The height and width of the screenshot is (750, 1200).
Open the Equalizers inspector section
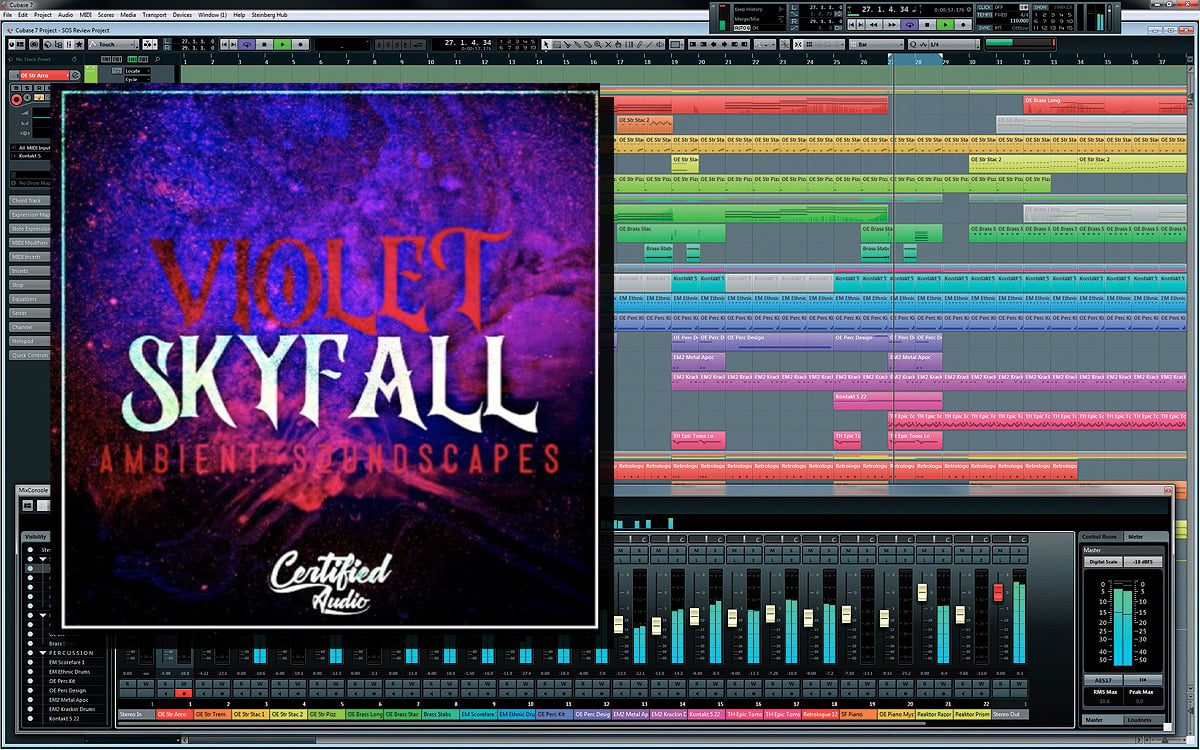coord(30,299)
